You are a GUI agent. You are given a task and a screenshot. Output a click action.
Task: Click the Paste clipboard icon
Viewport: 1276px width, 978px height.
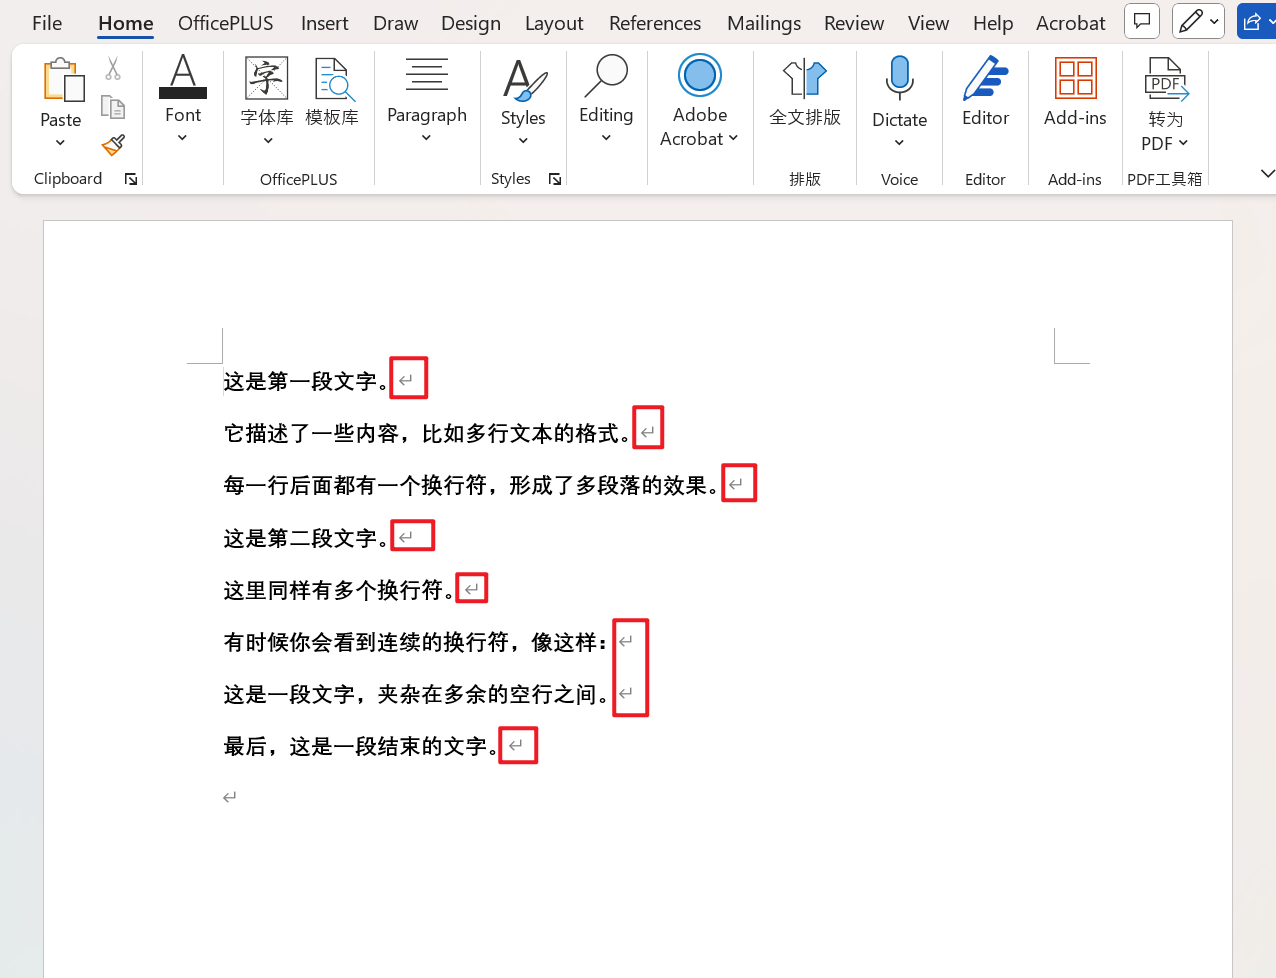tap(62, 80)
